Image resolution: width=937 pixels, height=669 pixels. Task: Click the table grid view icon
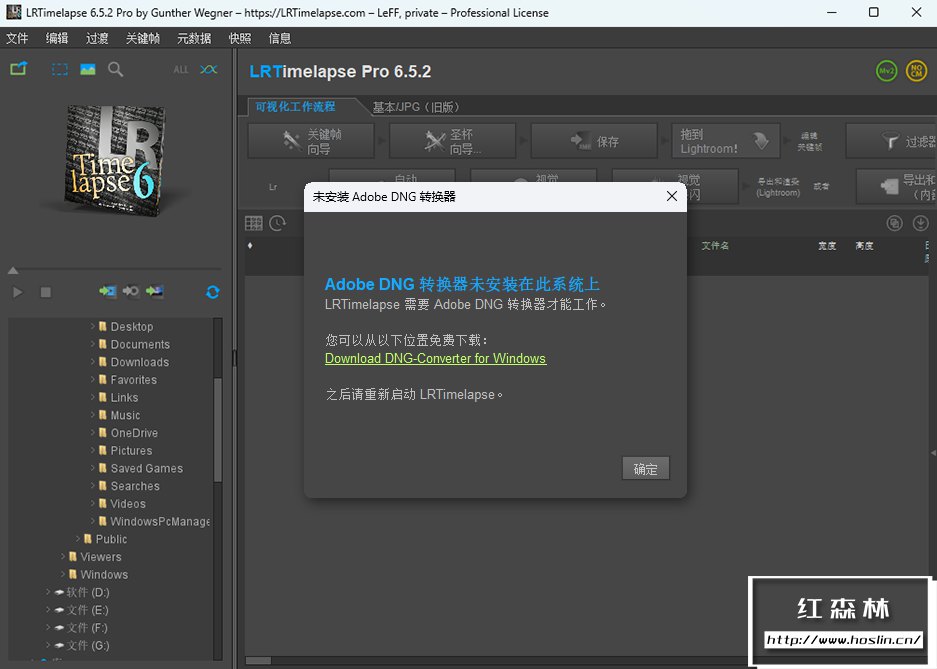coord(253,223)
